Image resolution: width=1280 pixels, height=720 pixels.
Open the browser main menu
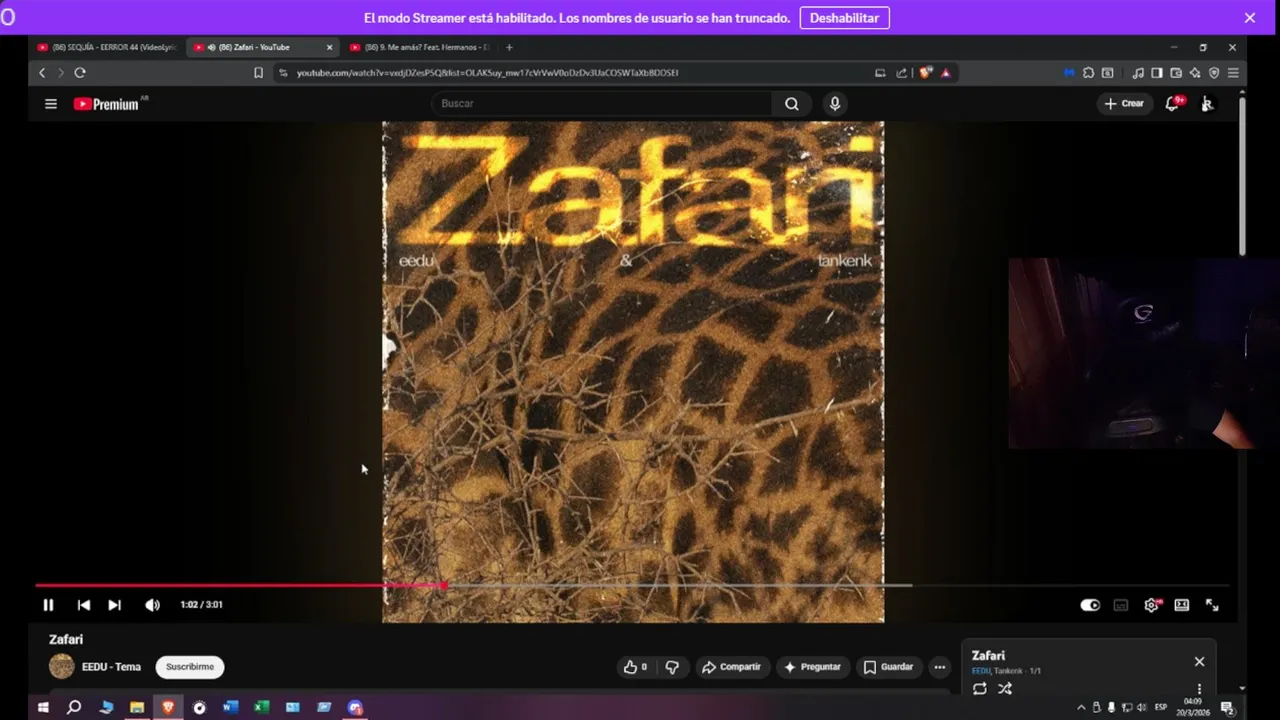[1233, 73]
